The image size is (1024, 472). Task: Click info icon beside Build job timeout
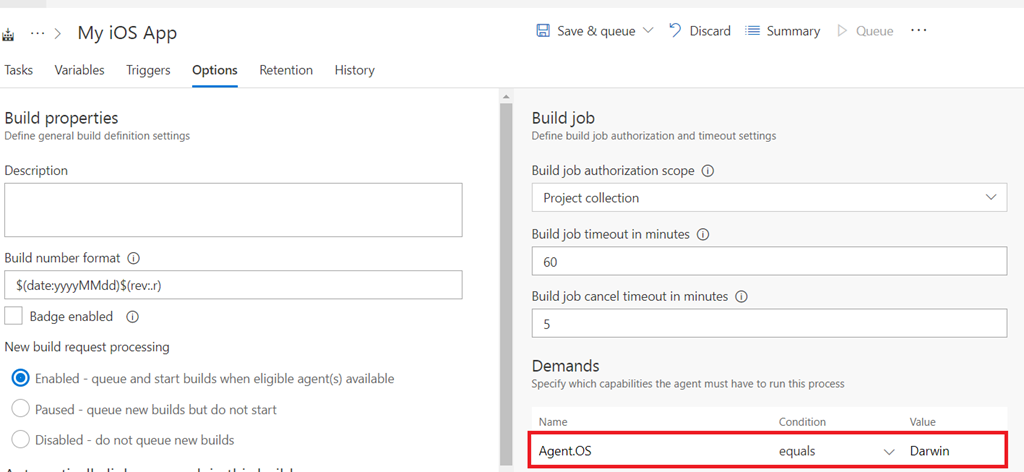click(x=702, y=235)
